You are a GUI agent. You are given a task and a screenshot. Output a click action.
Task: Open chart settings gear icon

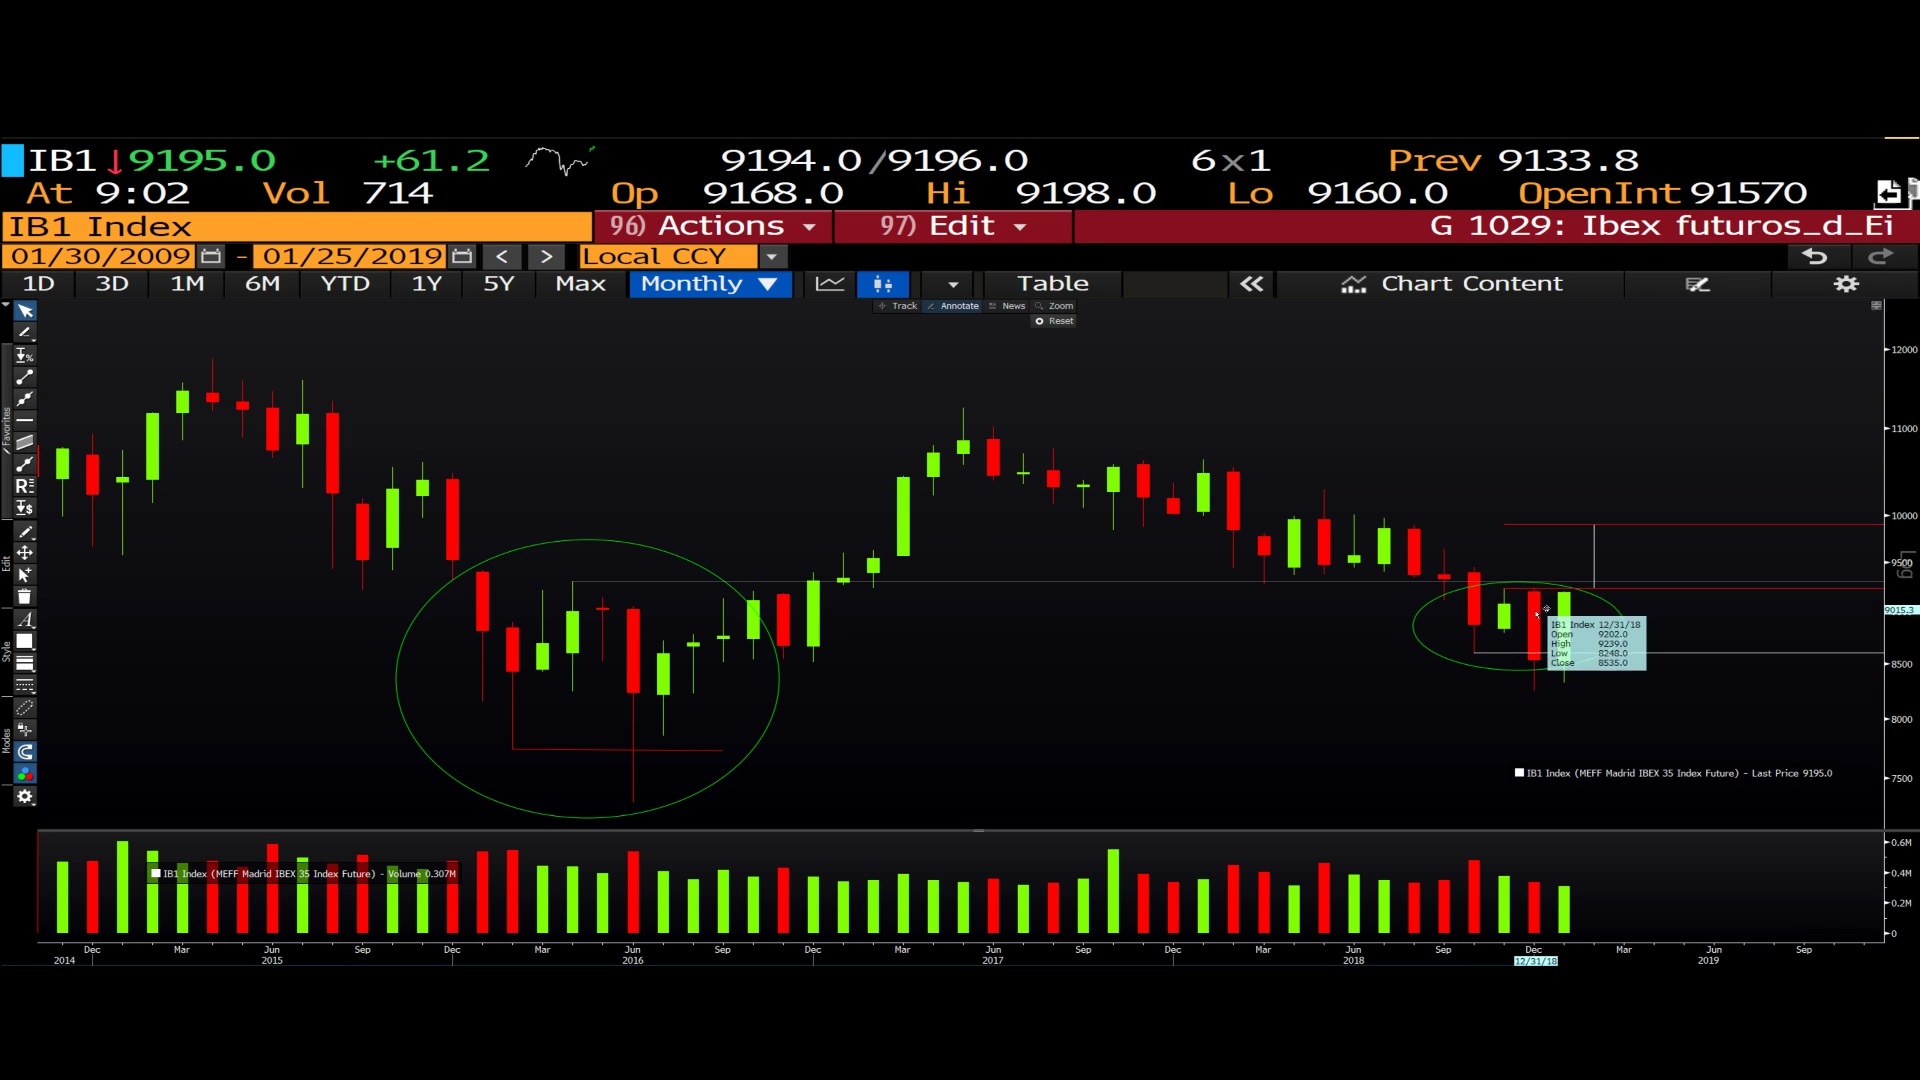pyautogui.click(x=1845, y=284)
